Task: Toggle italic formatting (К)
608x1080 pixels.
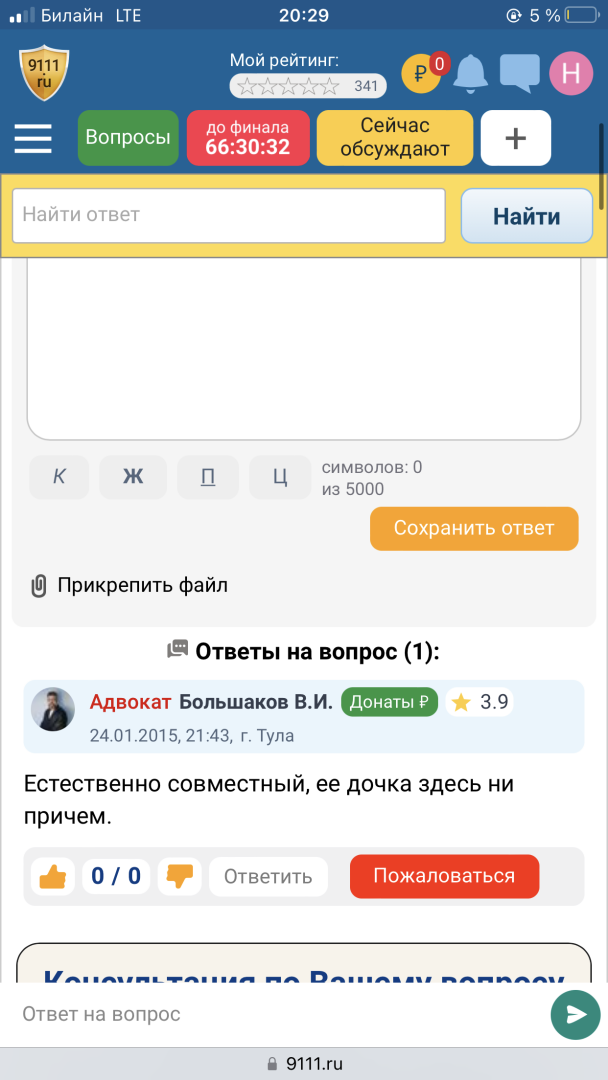Action: pos(59,477)
